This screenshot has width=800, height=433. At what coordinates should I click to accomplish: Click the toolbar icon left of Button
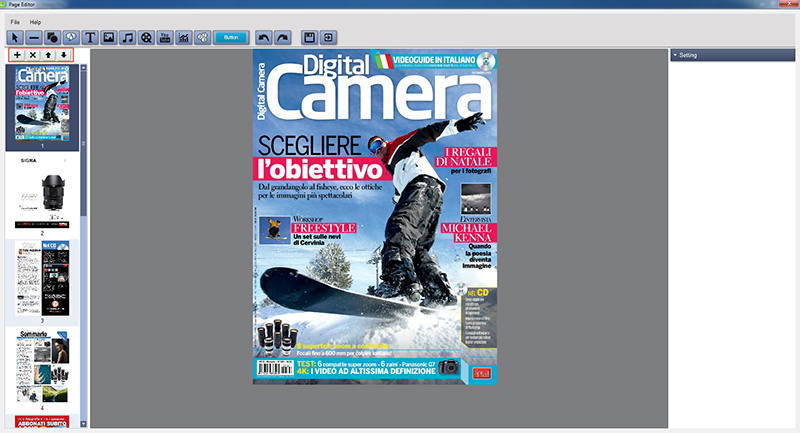coord(203,37)
